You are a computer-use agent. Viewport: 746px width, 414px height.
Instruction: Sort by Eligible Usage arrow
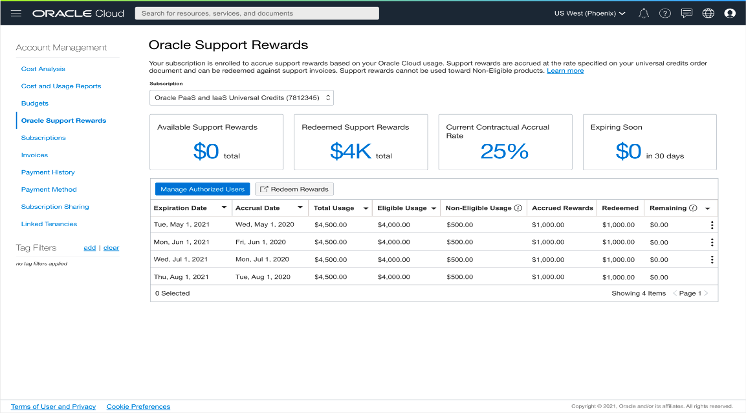pyautogui.click(x=433, y=208)
